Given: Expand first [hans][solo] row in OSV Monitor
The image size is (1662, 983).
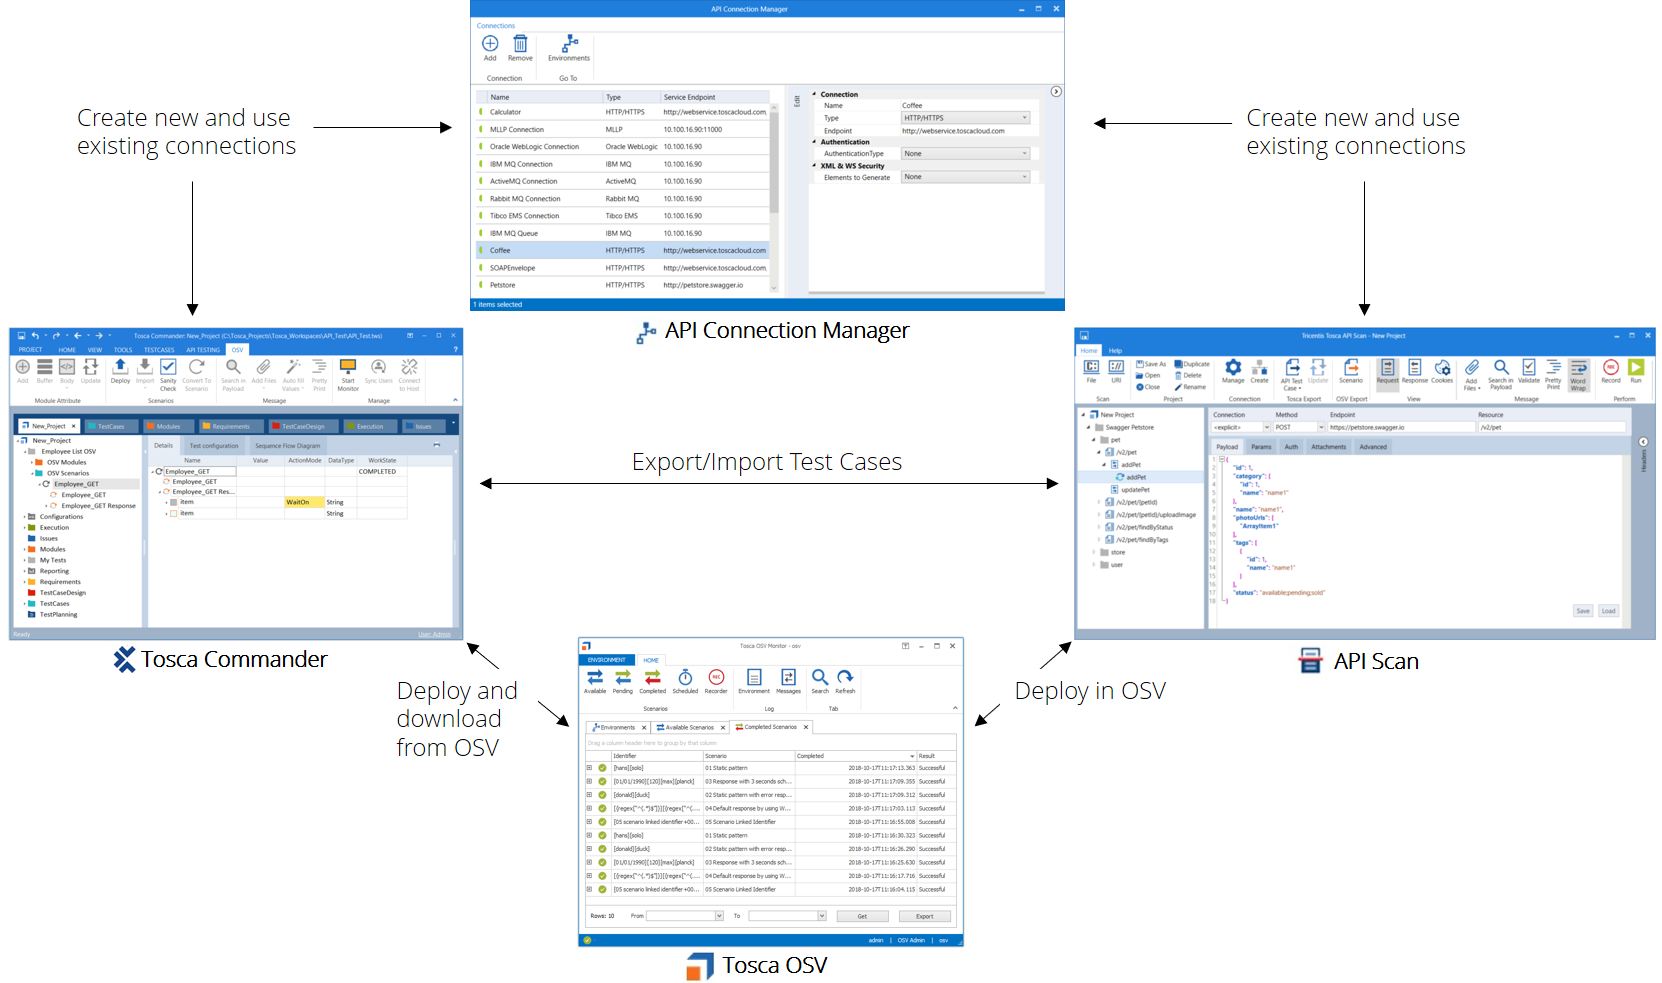Looking at the screenshot, I should (589, 768).
